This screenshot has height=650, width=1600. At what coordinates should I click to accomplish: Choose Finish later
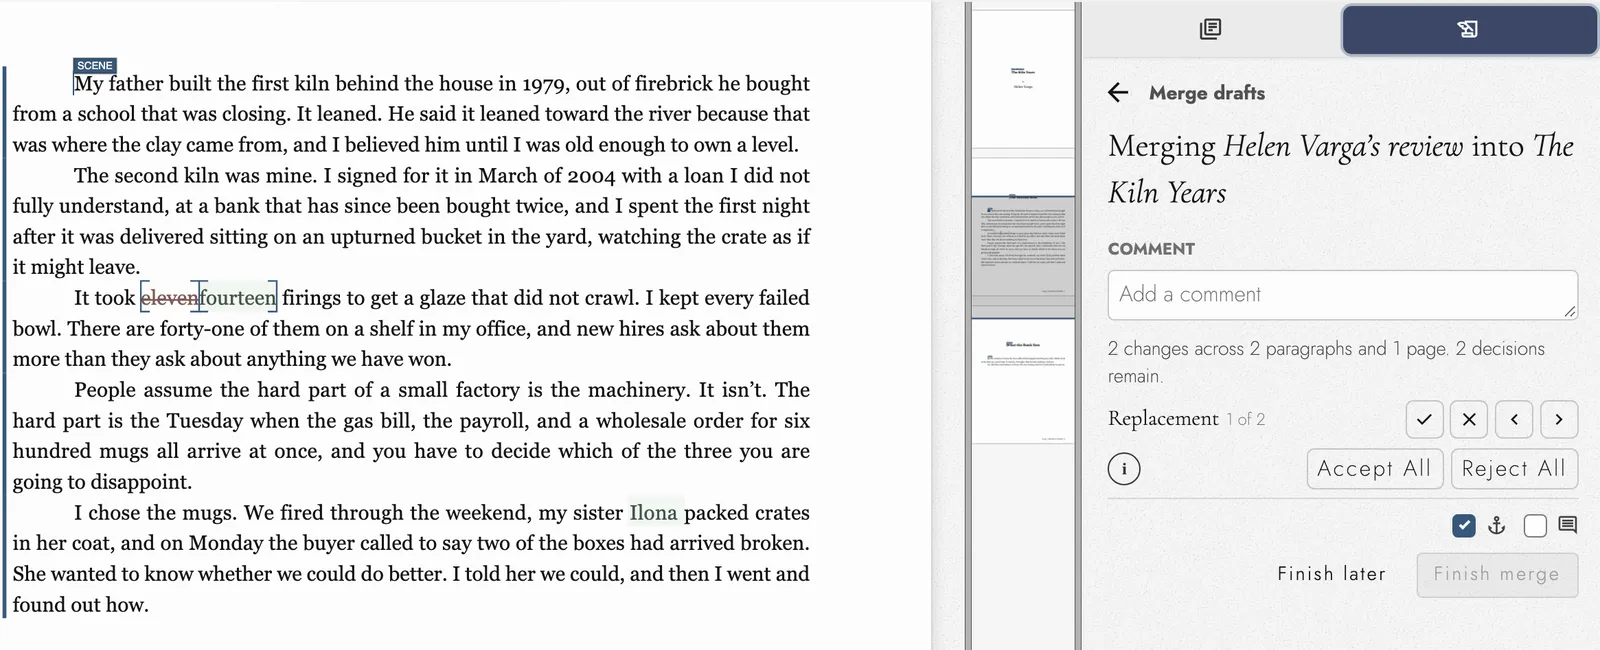1332,574
